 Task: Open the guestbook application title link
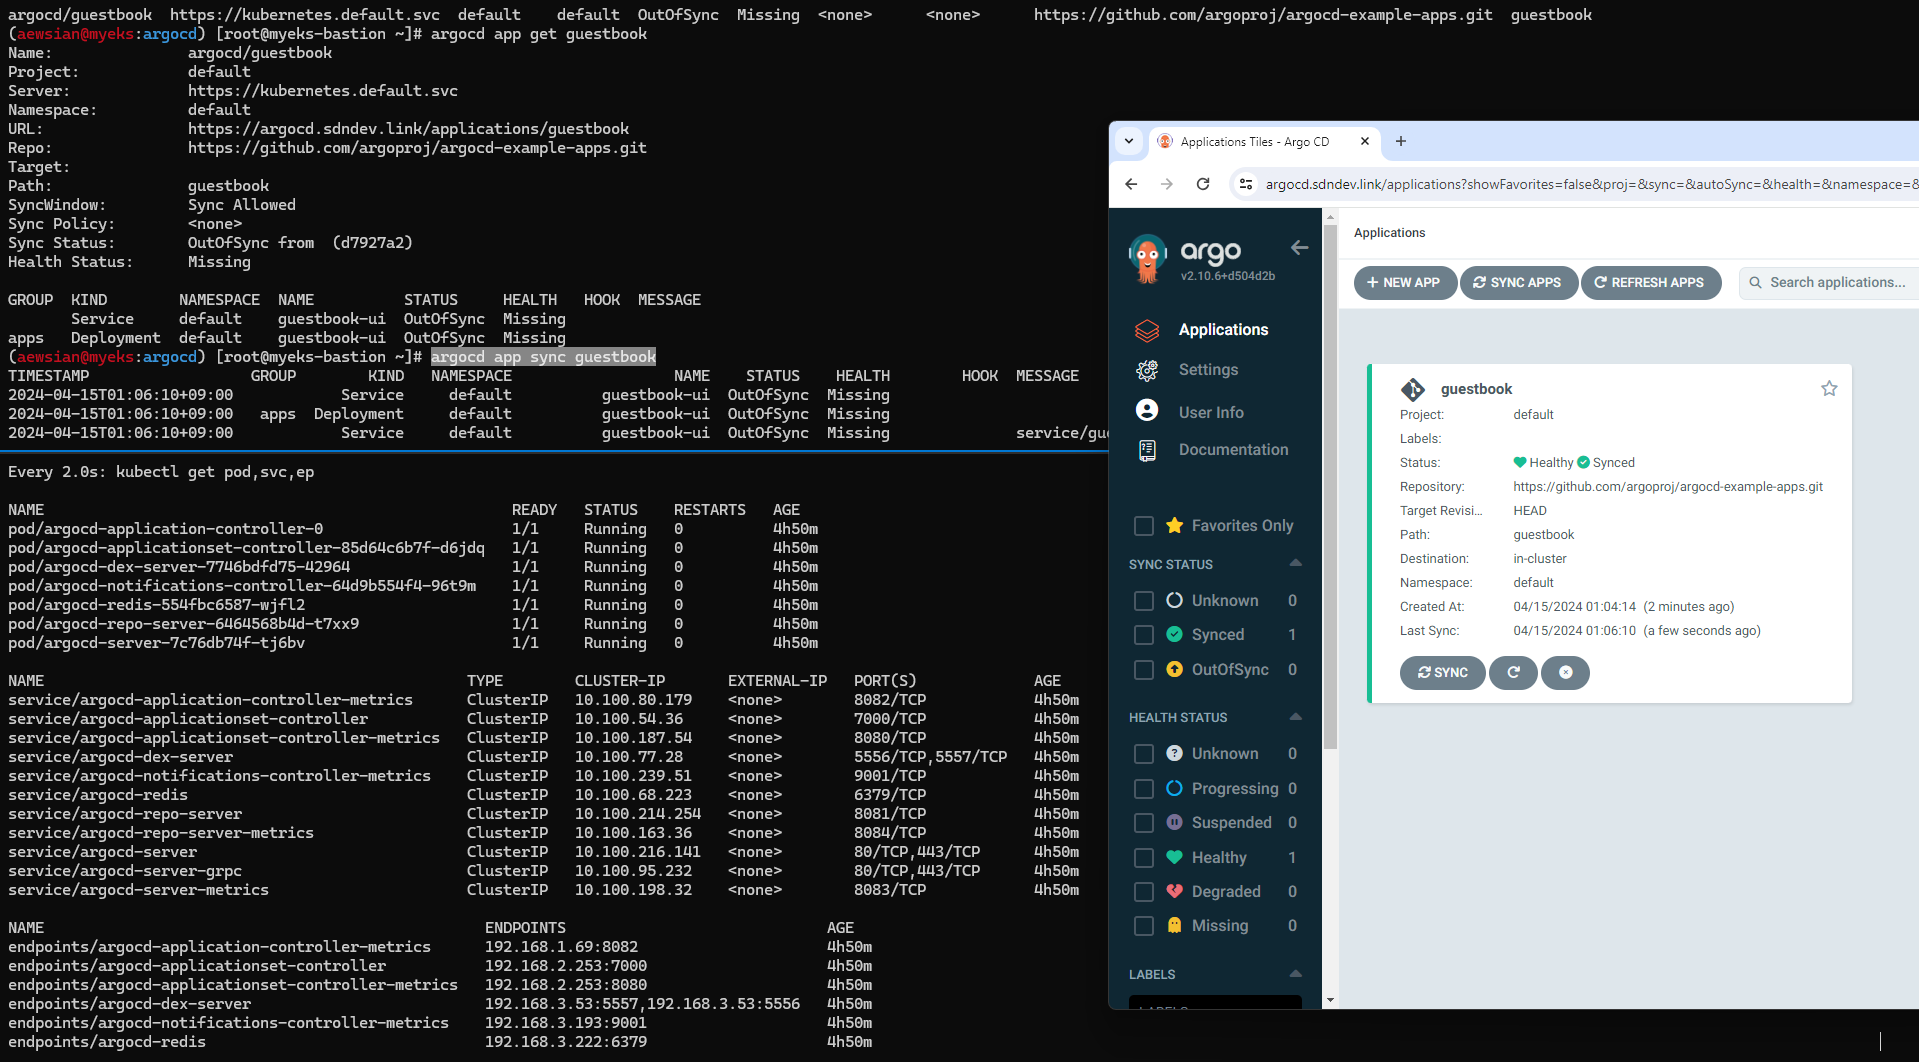[1476, 389]
